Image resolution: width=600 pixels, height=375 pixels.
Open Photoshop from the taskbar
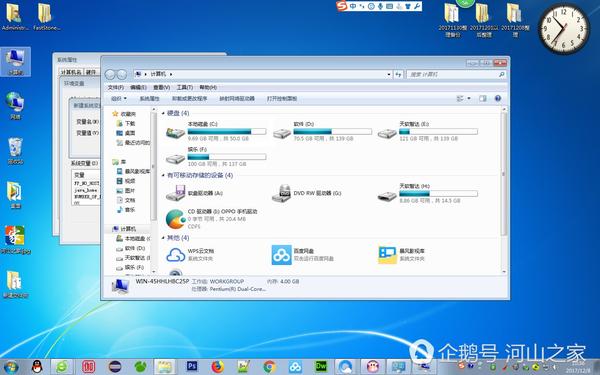[192, 367]
